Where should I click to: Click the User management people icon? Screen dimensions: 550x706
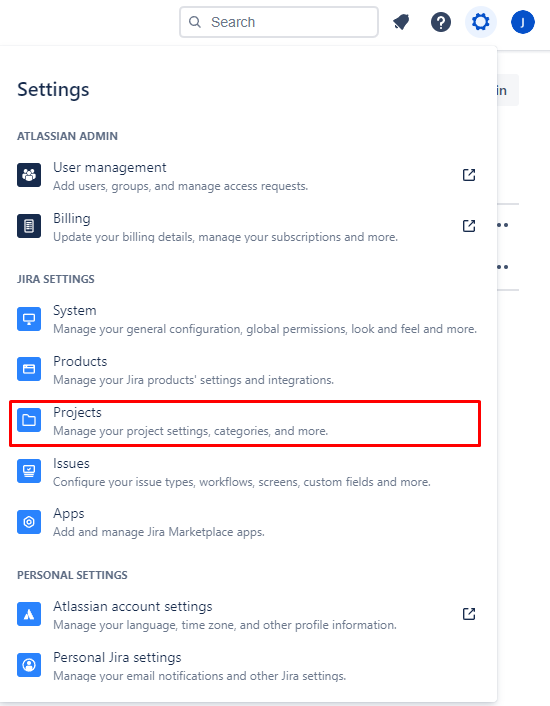pos(29,175)
